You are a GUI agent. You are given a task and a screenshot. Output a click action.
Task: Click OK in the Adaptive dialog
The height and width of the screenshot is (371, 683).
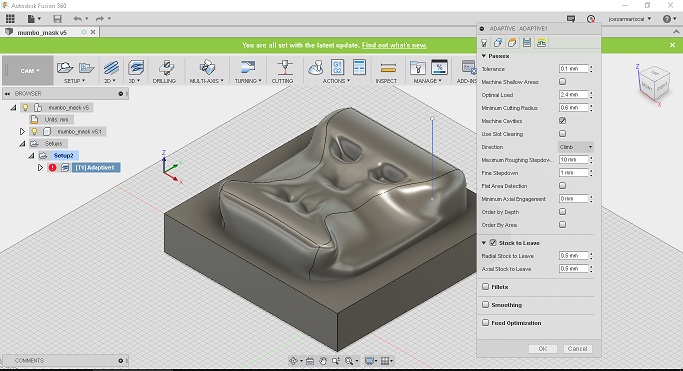click(x=543, y=348)
